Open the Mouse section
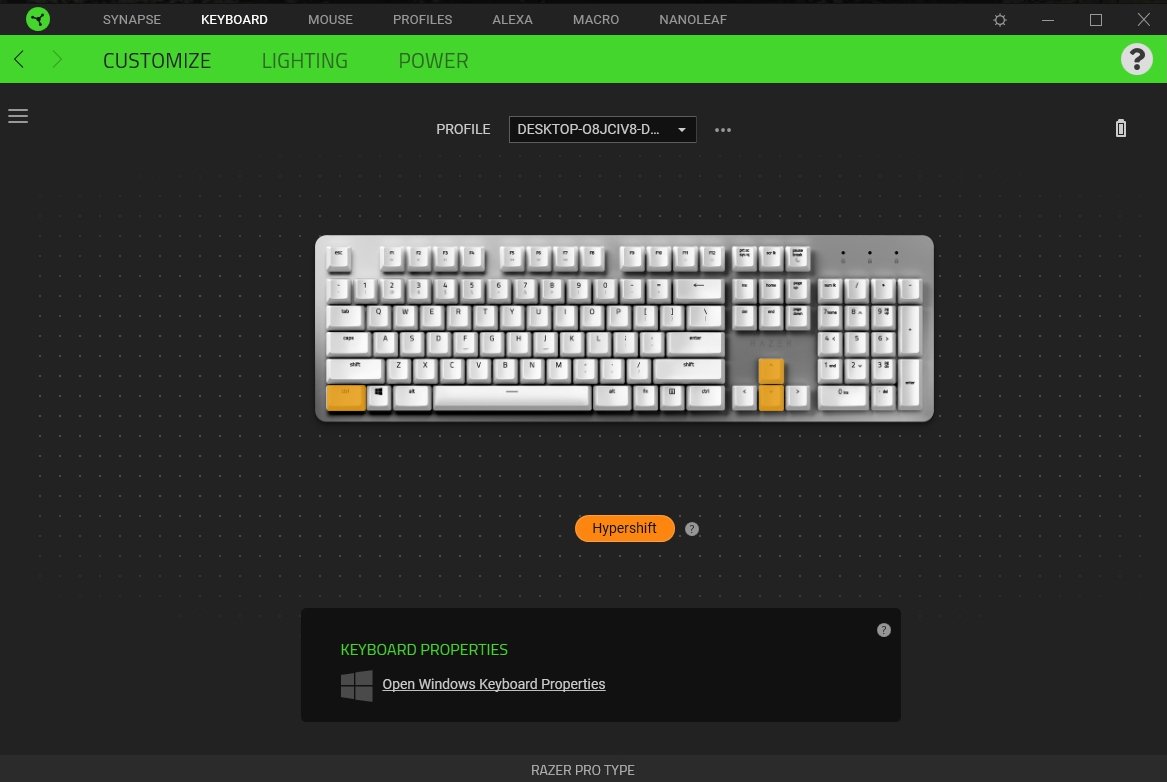 (x=330, y=19)
